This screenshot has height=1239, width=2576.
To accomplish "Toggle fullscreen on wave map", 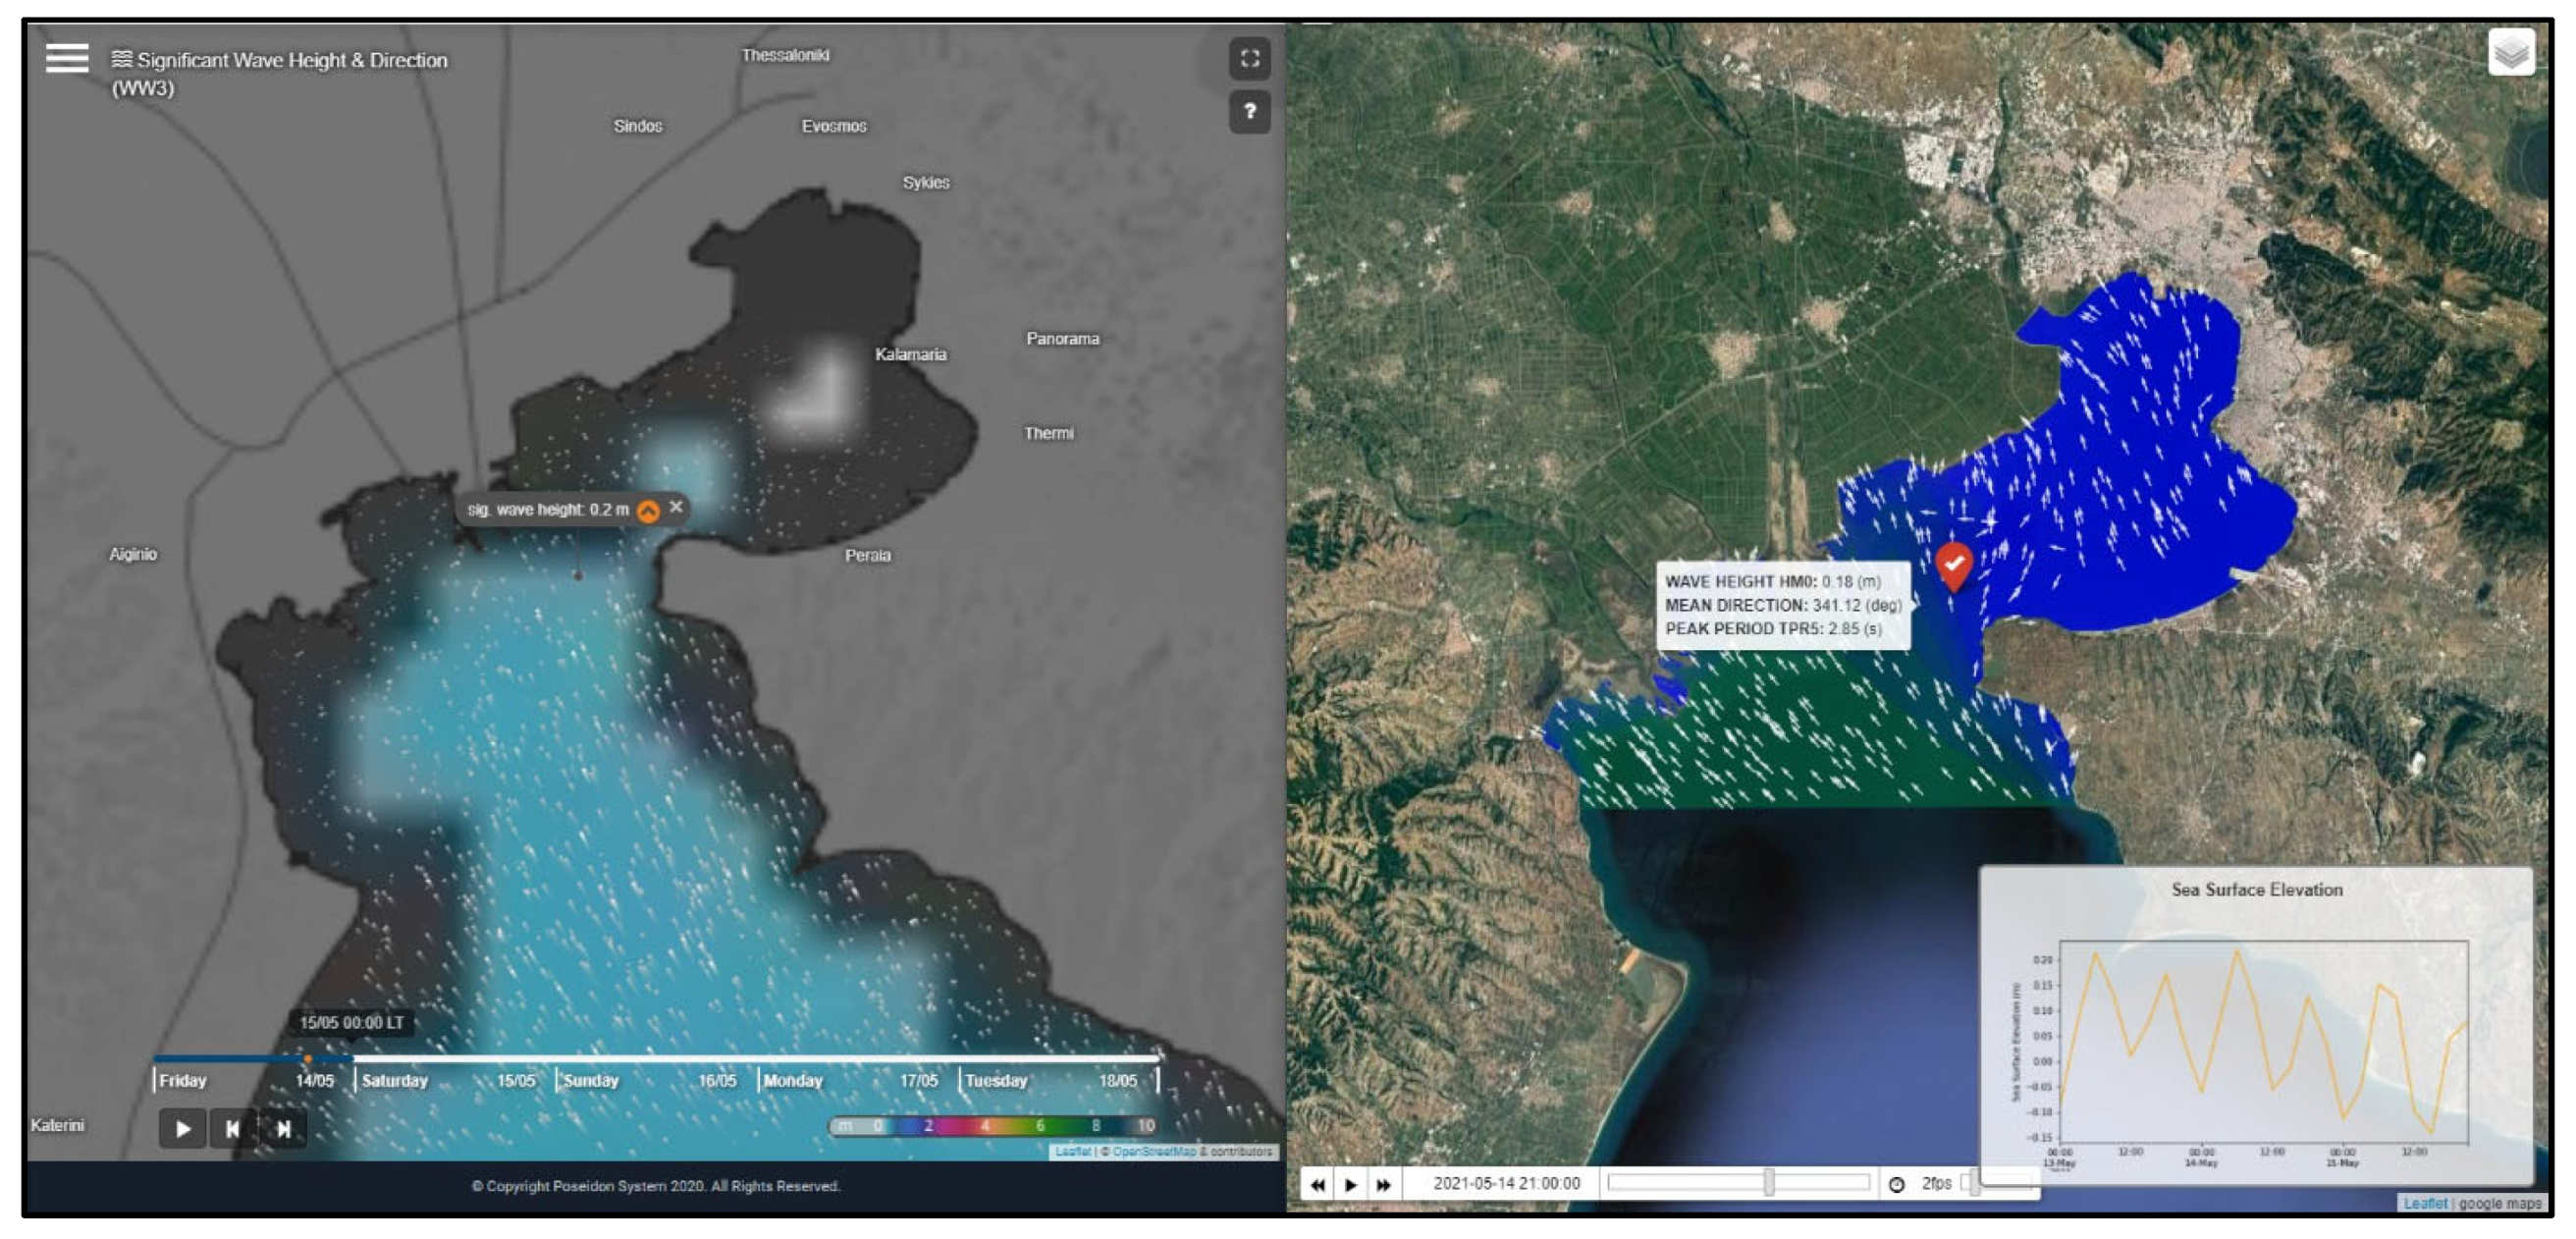I will [x=1249, y=58].
